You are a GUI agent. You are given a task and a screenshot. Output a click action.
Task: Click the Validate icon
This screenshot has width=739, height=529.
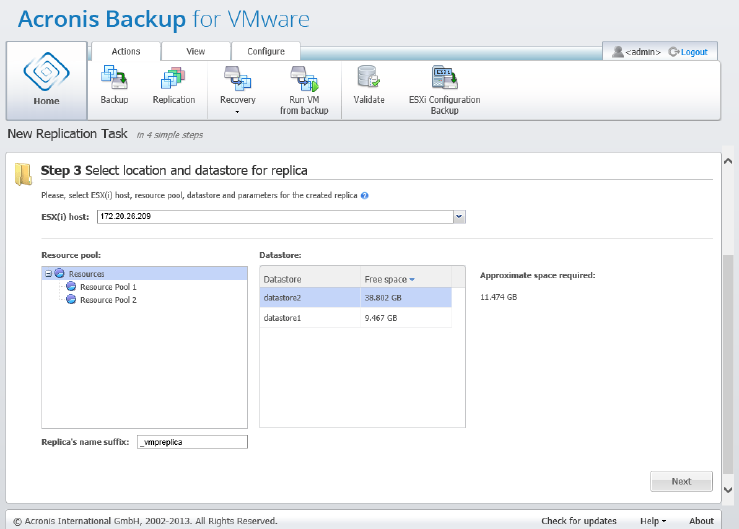point(369,79)
